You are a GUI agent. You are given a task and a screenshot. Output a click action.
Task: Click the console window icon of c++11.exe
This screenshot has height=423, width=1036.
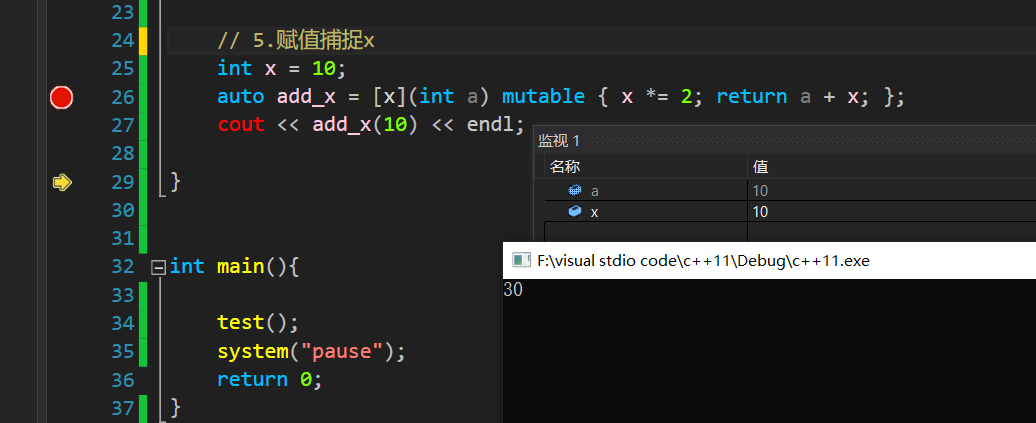coord(522,260)
